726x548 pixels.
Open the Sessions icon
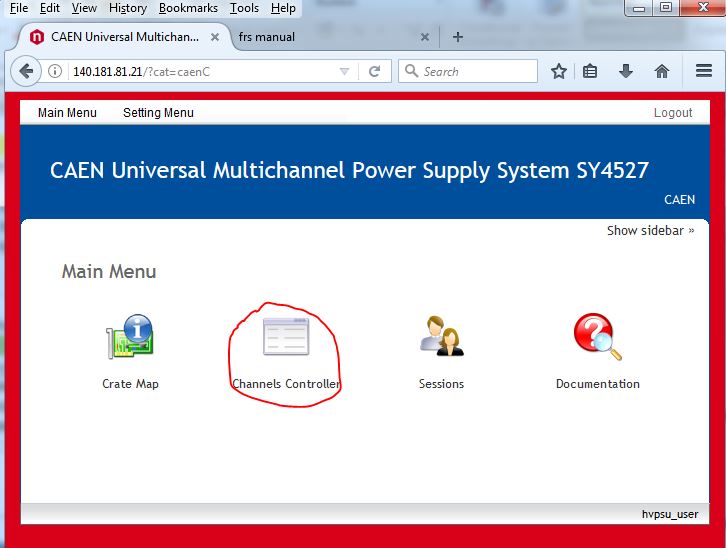click(x=441, y=338)
